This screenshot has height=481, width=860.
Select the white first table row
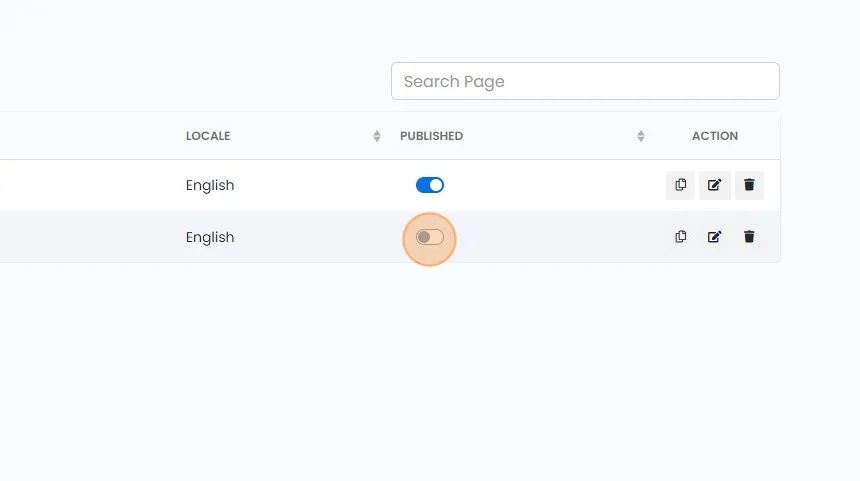point(390,185)
